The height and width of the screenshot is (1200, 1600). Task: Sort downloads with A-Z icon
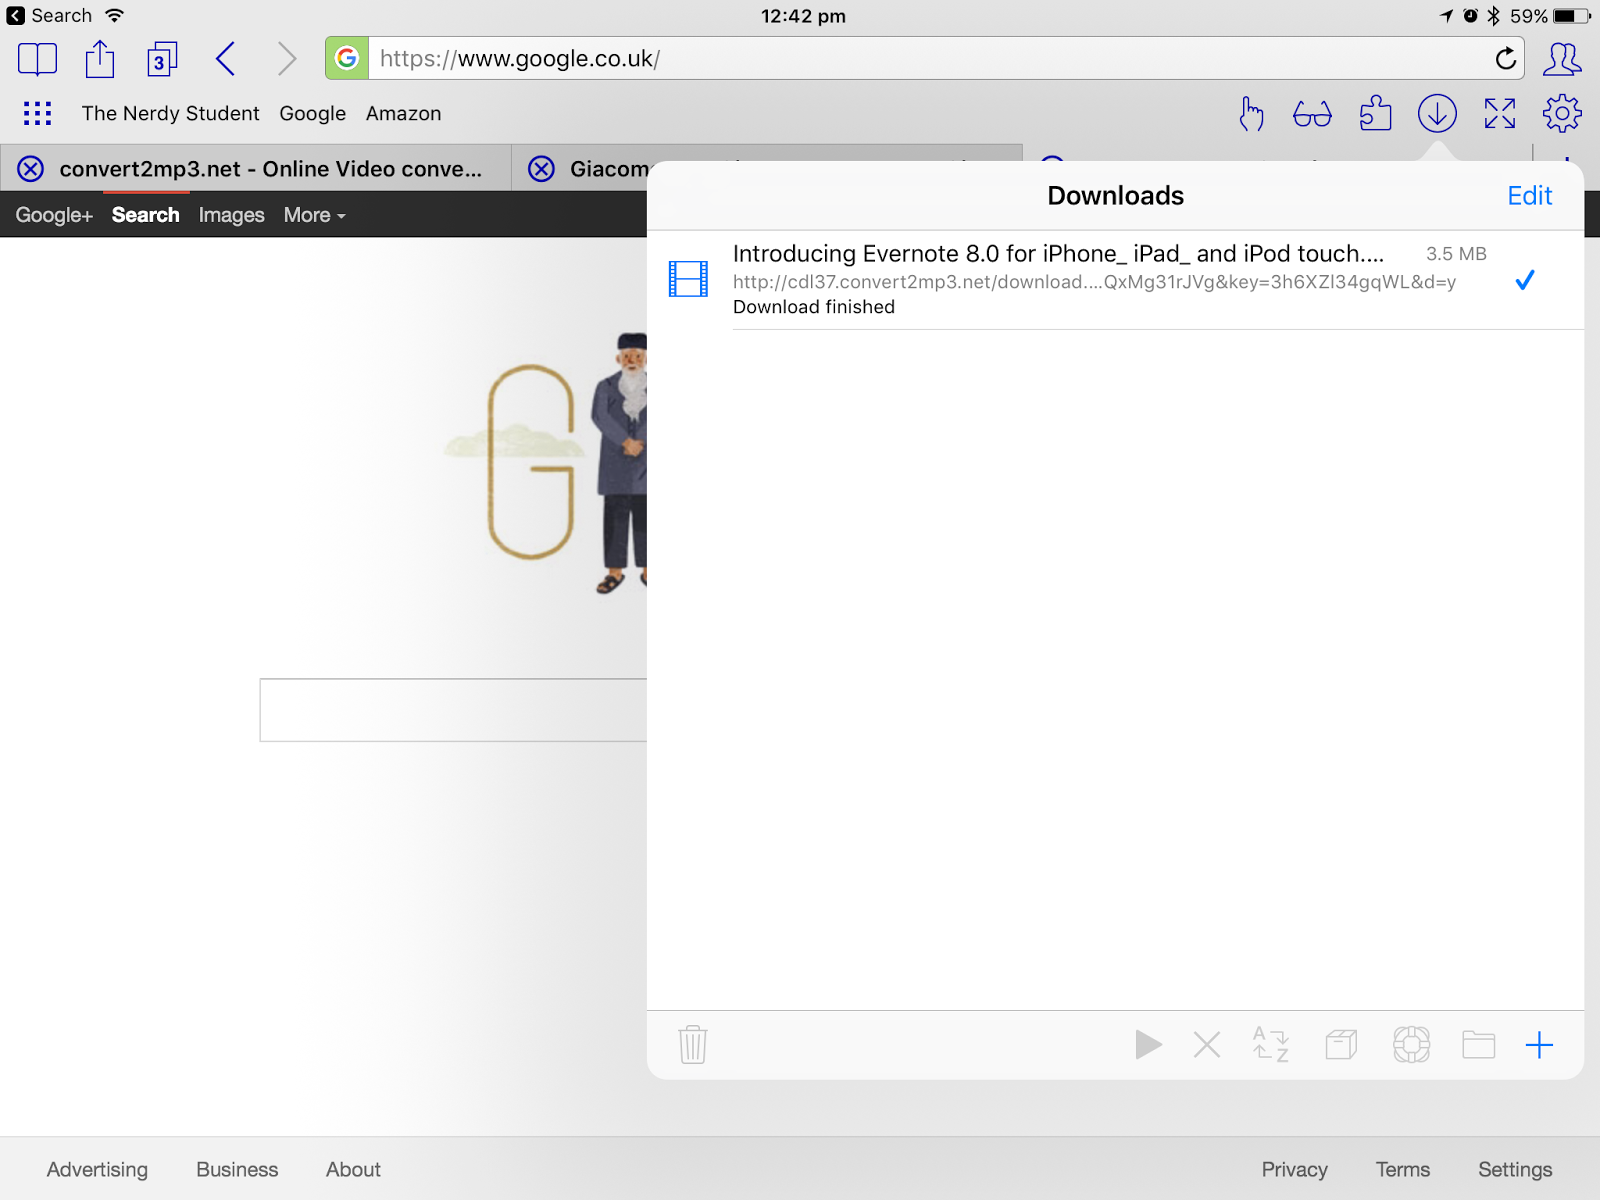(x=1271, y=1044)
